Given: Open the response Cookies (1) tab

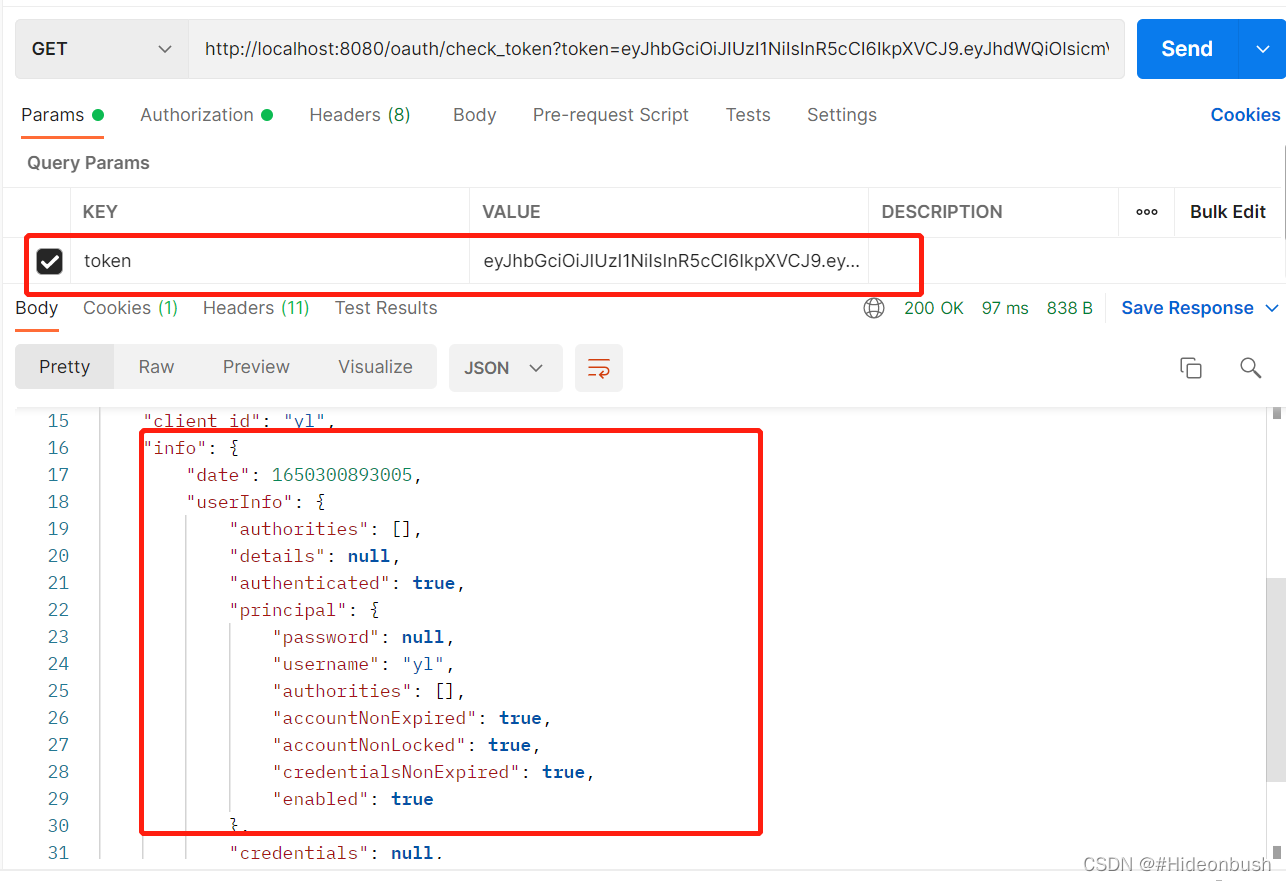Looking at the screenshot, I should click(130, 308).
